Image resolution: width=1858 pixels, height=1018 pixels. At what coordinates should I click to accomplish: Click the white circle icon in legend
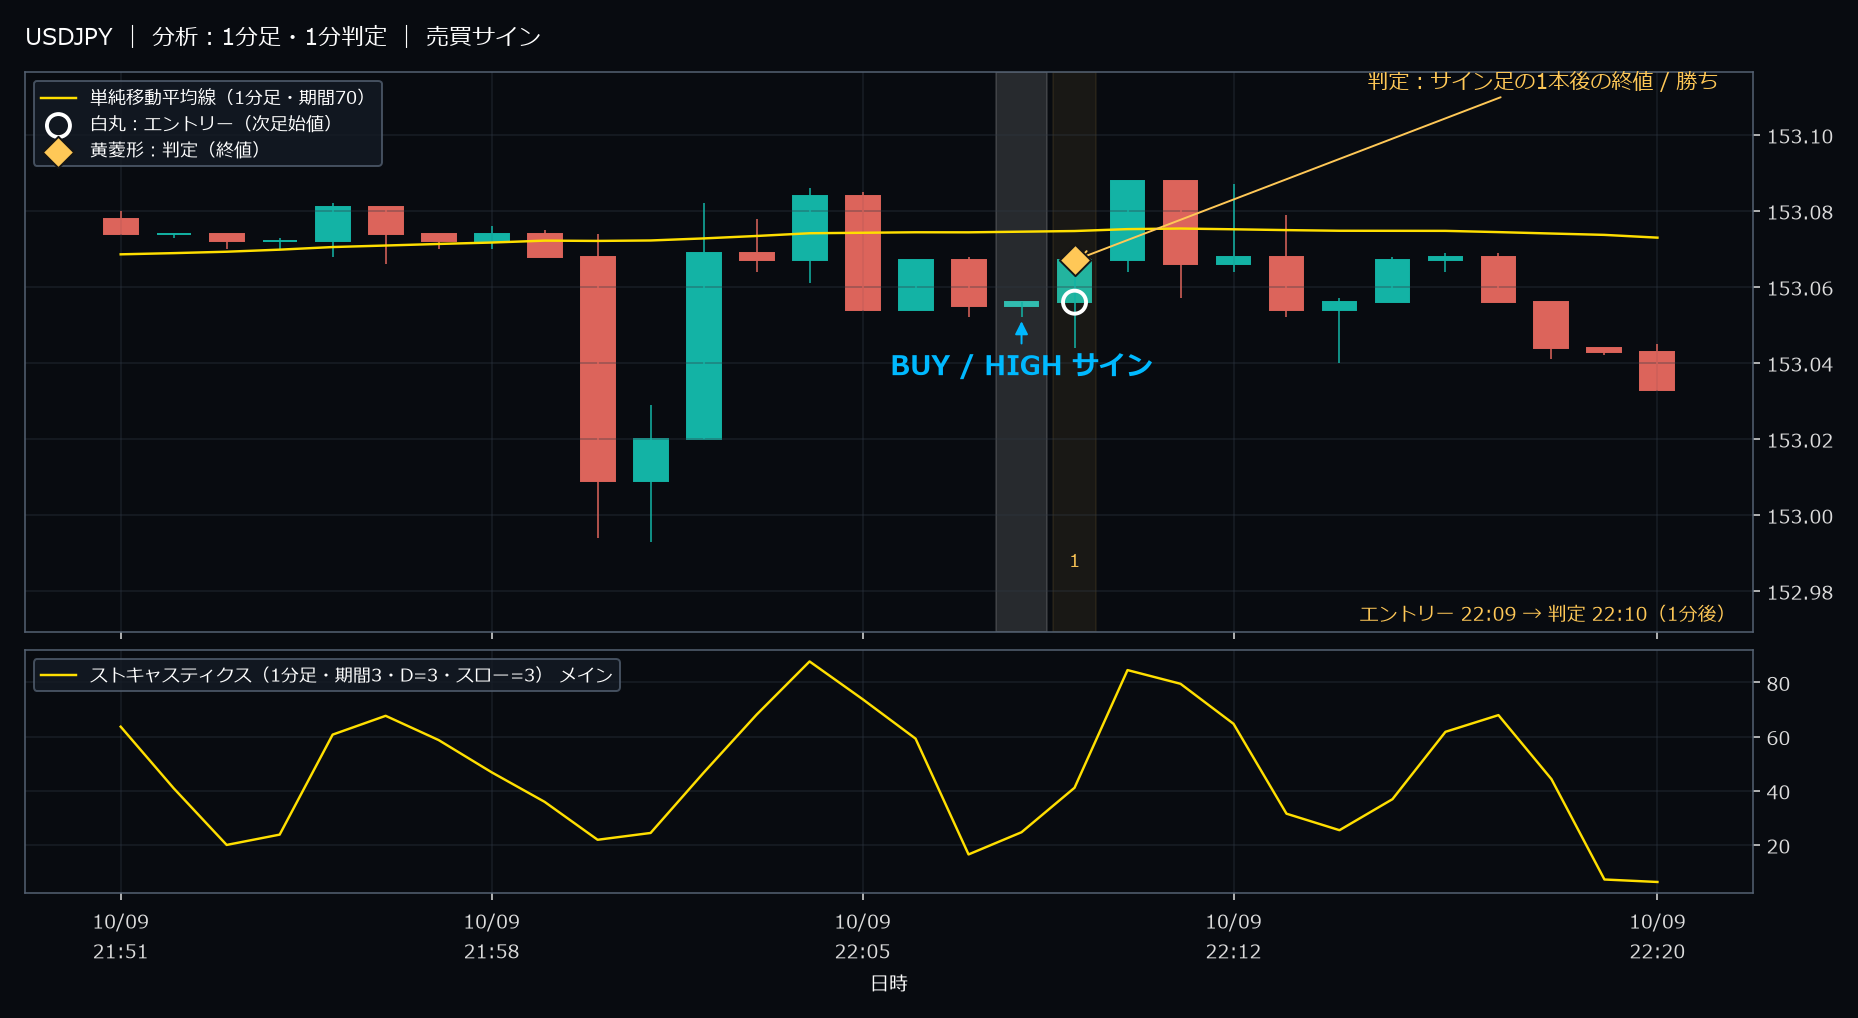click(x=59, y=125)
